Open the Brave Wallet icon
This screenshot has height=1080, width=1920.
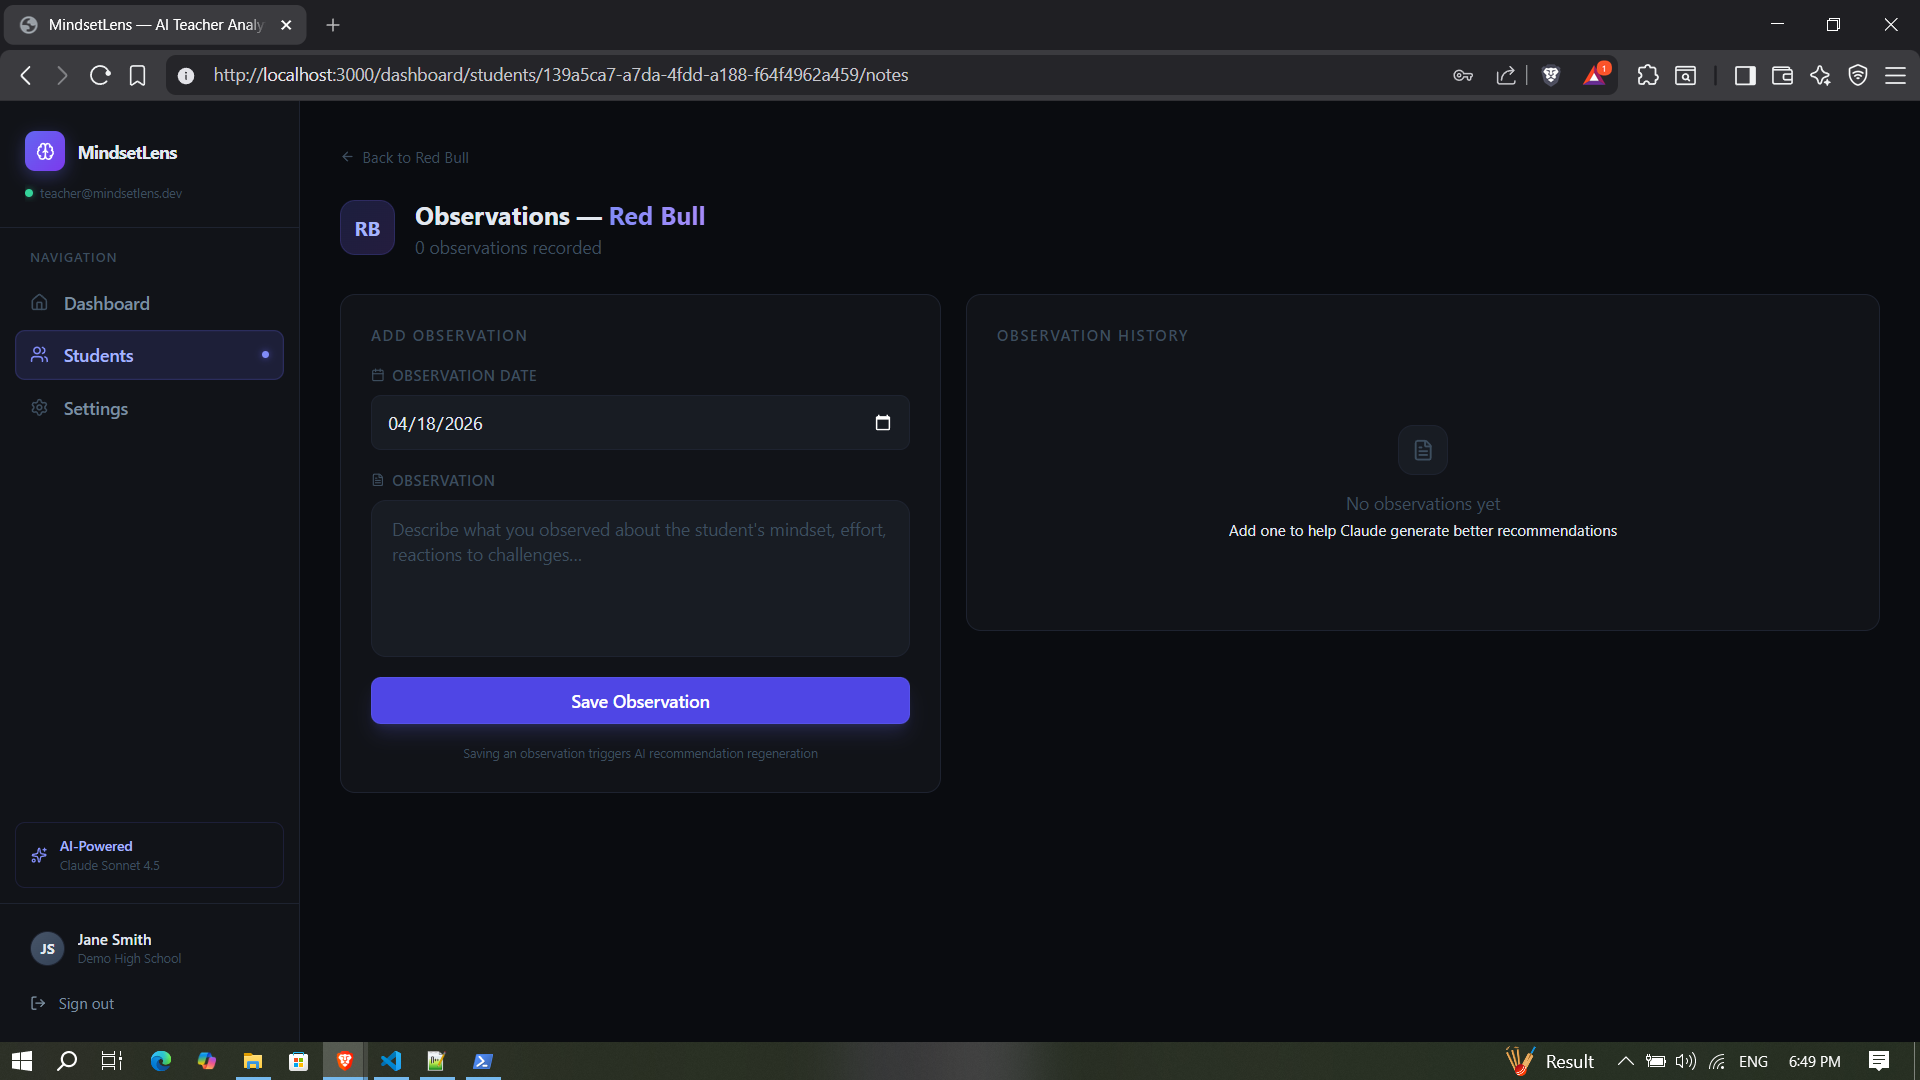coord(1782,75)
